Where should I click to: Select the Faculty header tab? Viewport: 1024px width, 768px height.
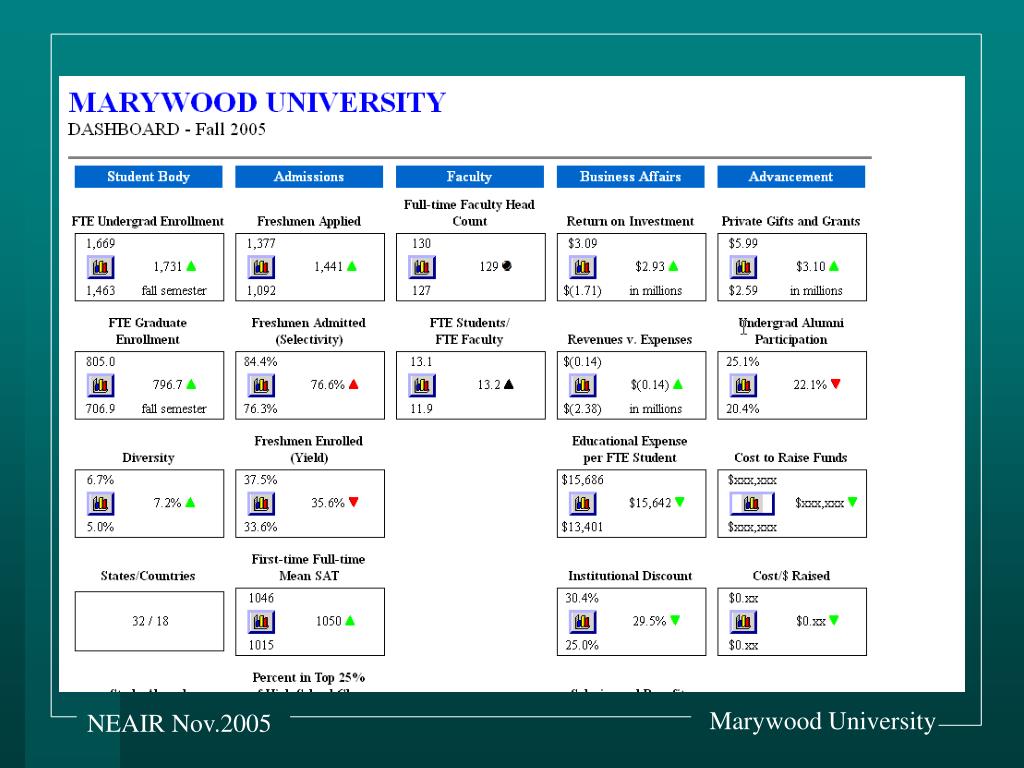[x=470, y=177]
